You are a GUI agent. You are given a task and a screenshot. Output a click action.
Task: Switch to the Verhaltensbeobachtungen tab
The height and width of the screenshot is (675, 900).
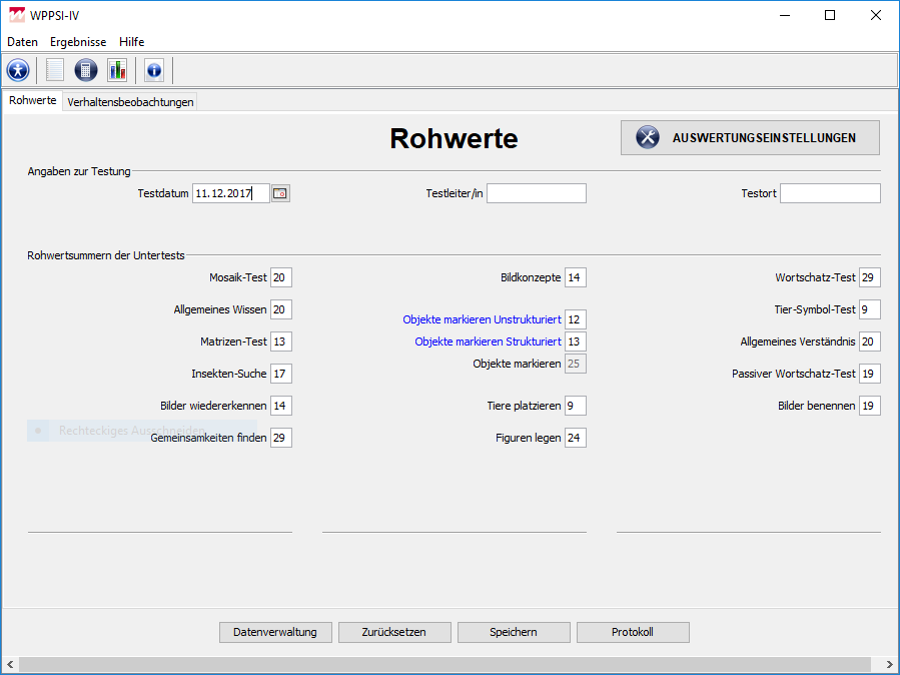tap(130, 102)
